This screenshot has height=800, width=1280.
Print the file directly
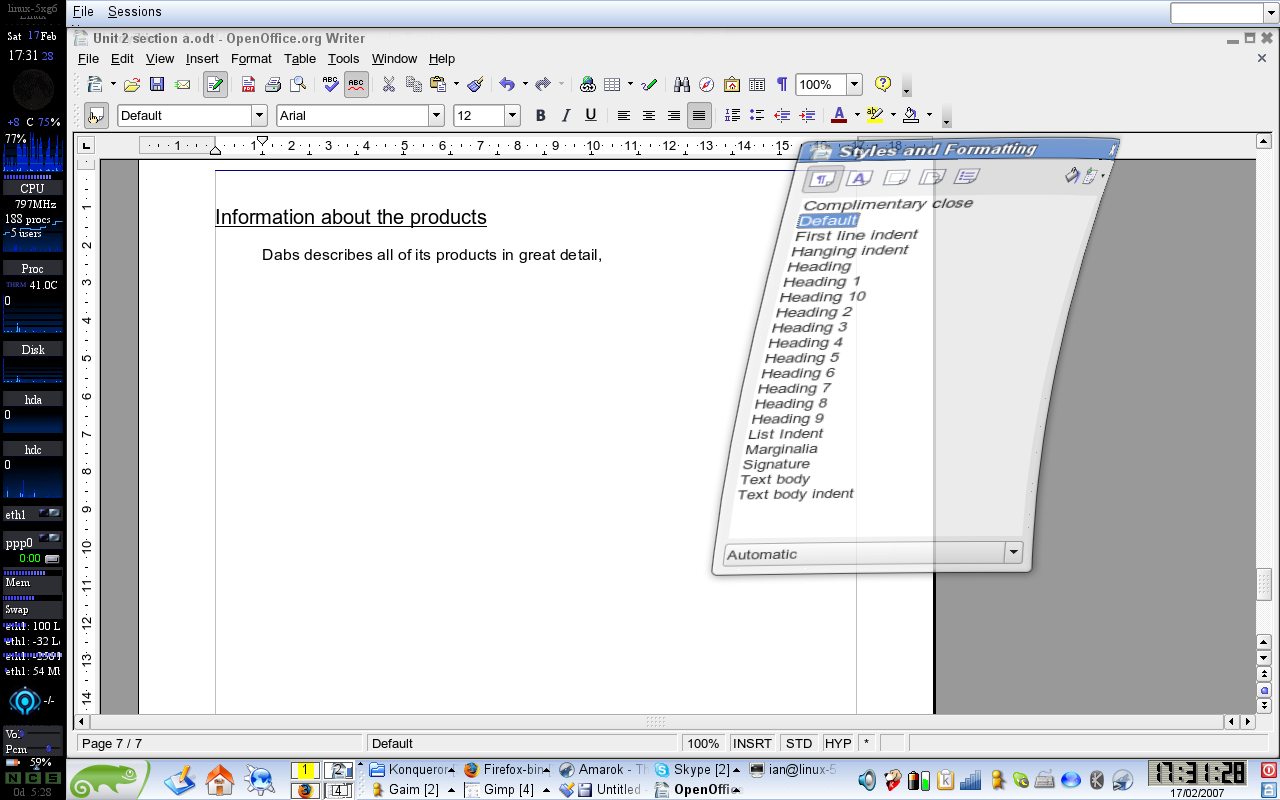[272, 85]
